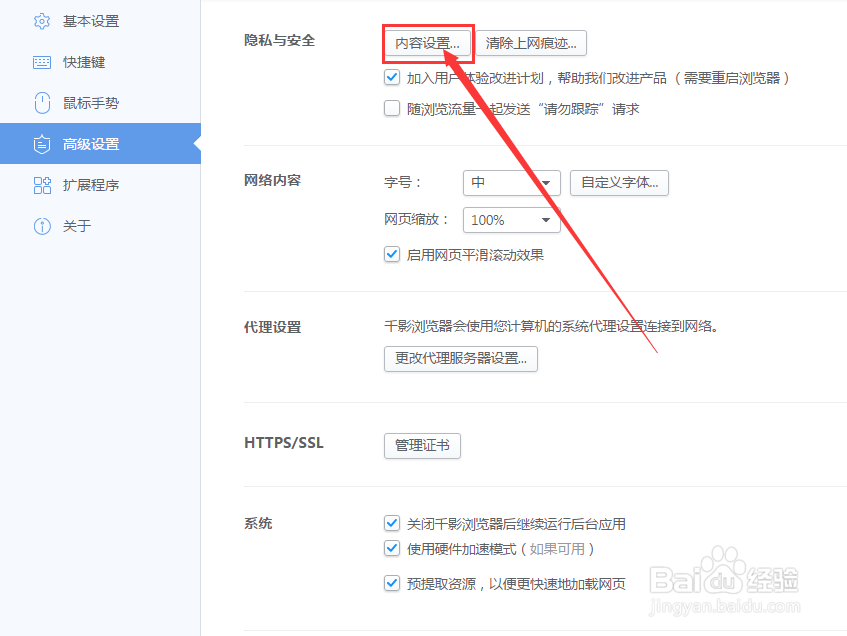Uncheck 预提取资源 option
The image size is (847, 636).
(392, 583)
